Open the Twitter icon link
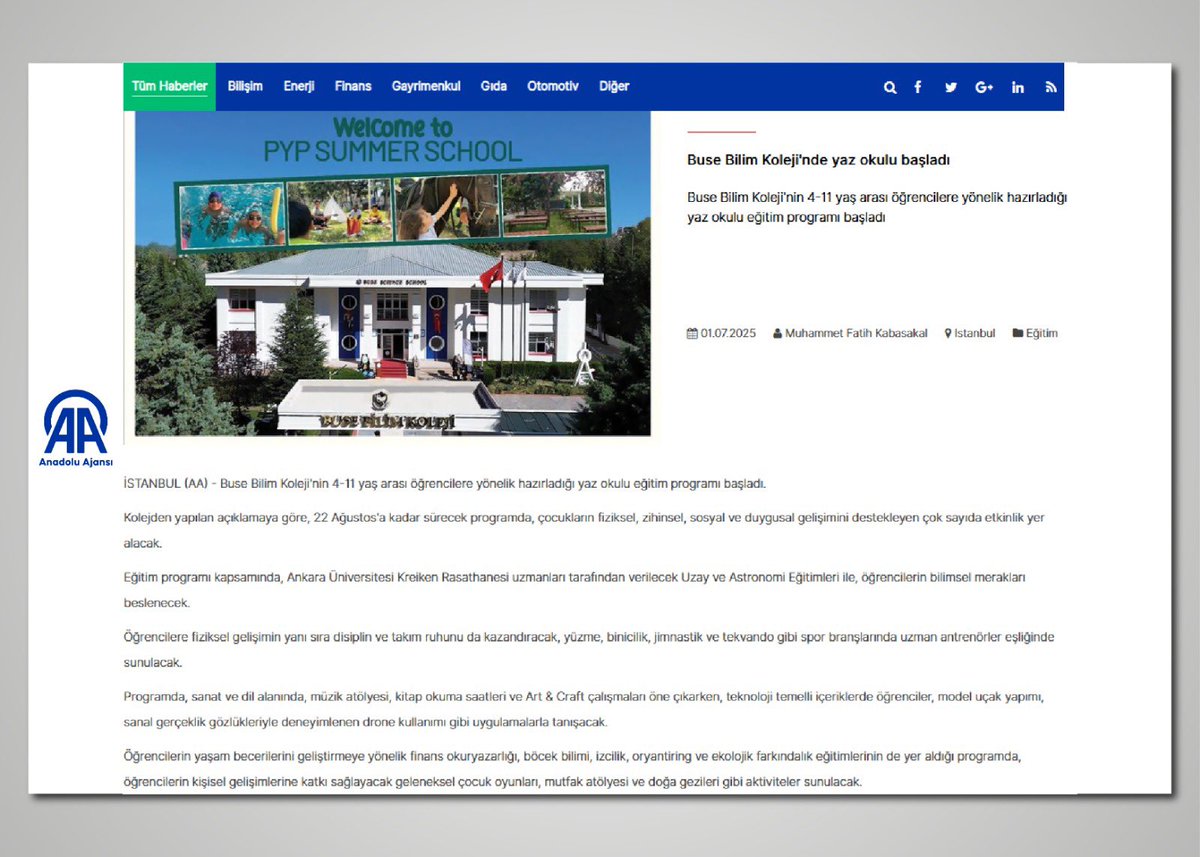The width and height of the screenshot is (1200, 857). [x=950, y=87]
